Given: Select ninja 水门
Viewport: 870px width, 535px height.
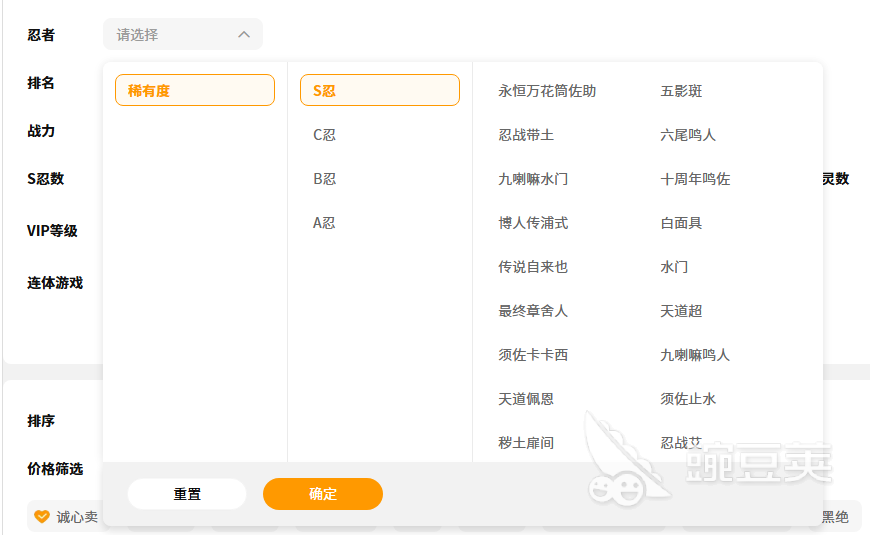Looking at the screenshot, I should (x=674, y=267).
